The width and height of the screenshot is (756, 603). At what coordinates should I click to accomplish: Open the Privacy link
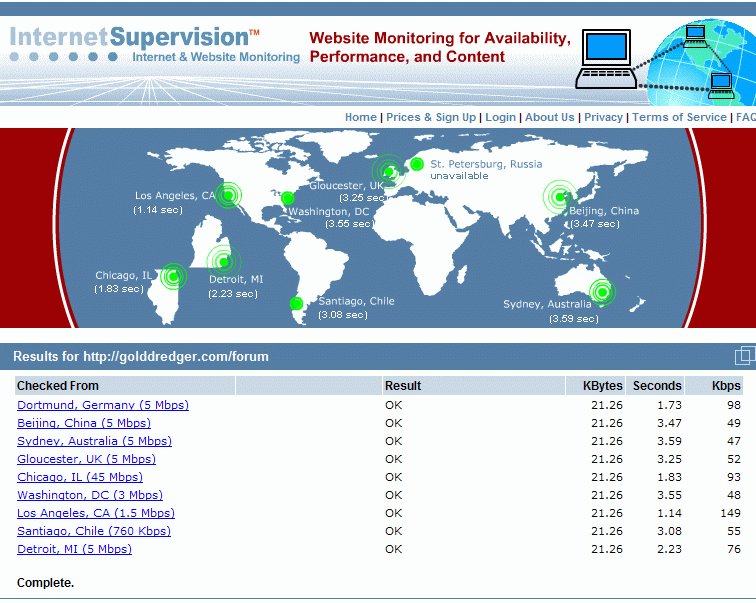pos(603,117)
